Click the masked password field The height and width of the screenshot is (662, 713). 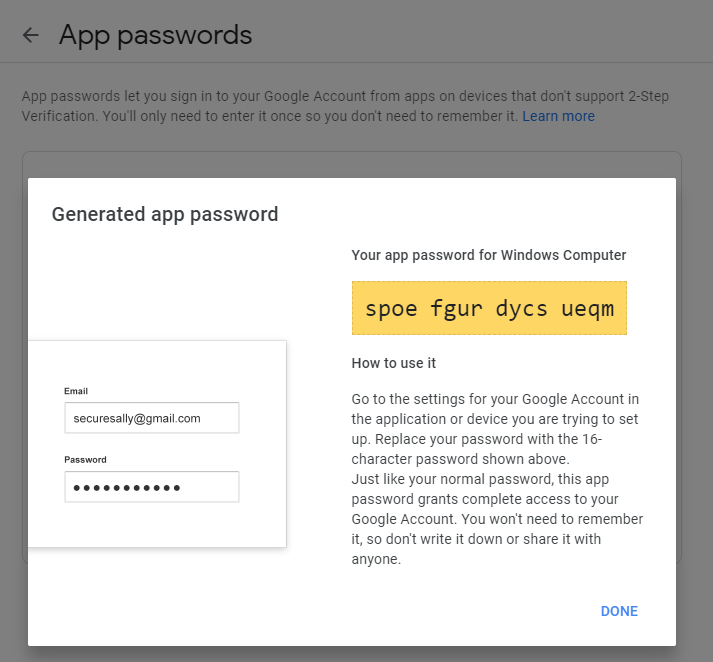coord(151,487)
